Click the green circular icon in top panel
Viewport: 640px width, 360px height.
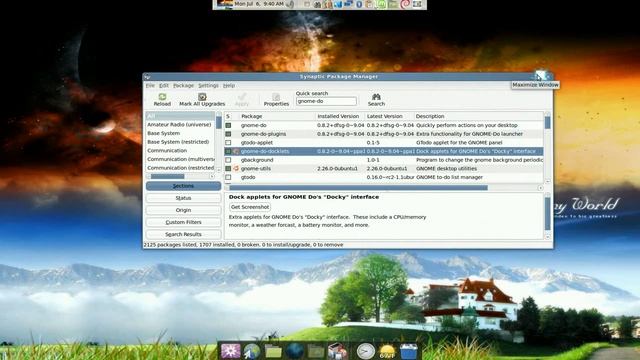pos(381,4)
